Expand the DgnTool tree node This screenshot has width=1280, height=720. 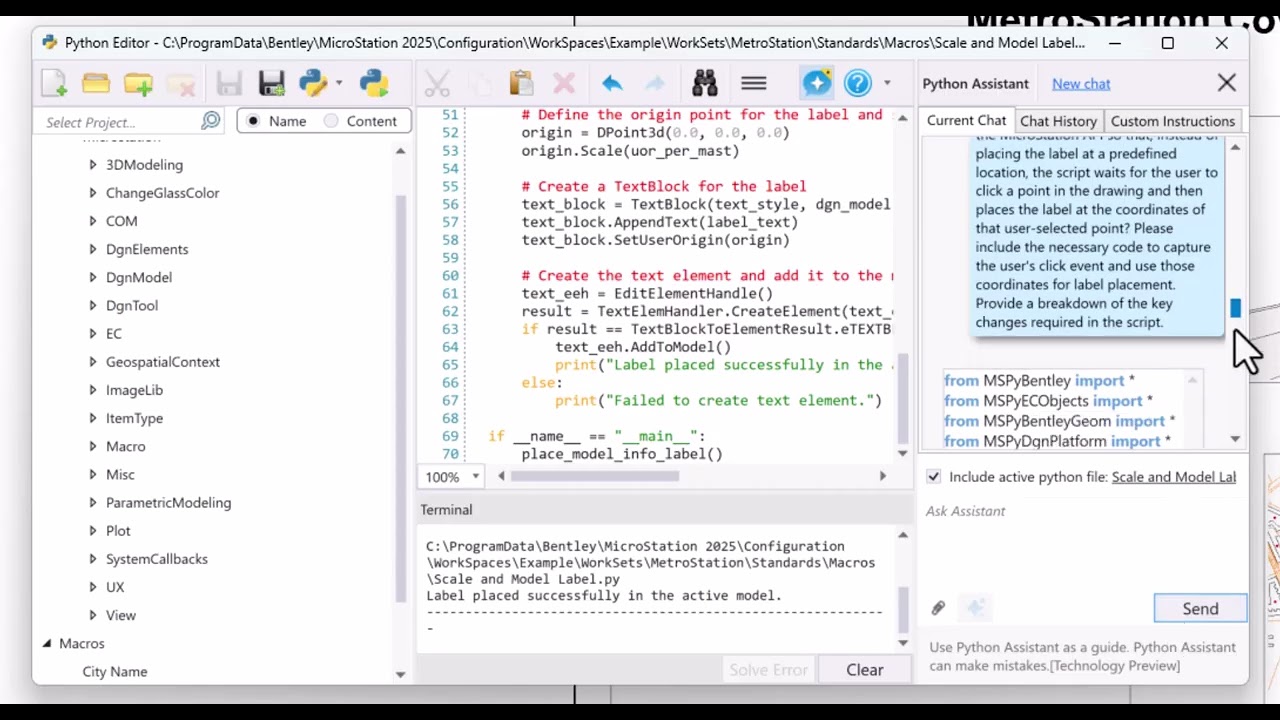click(93, 305)
